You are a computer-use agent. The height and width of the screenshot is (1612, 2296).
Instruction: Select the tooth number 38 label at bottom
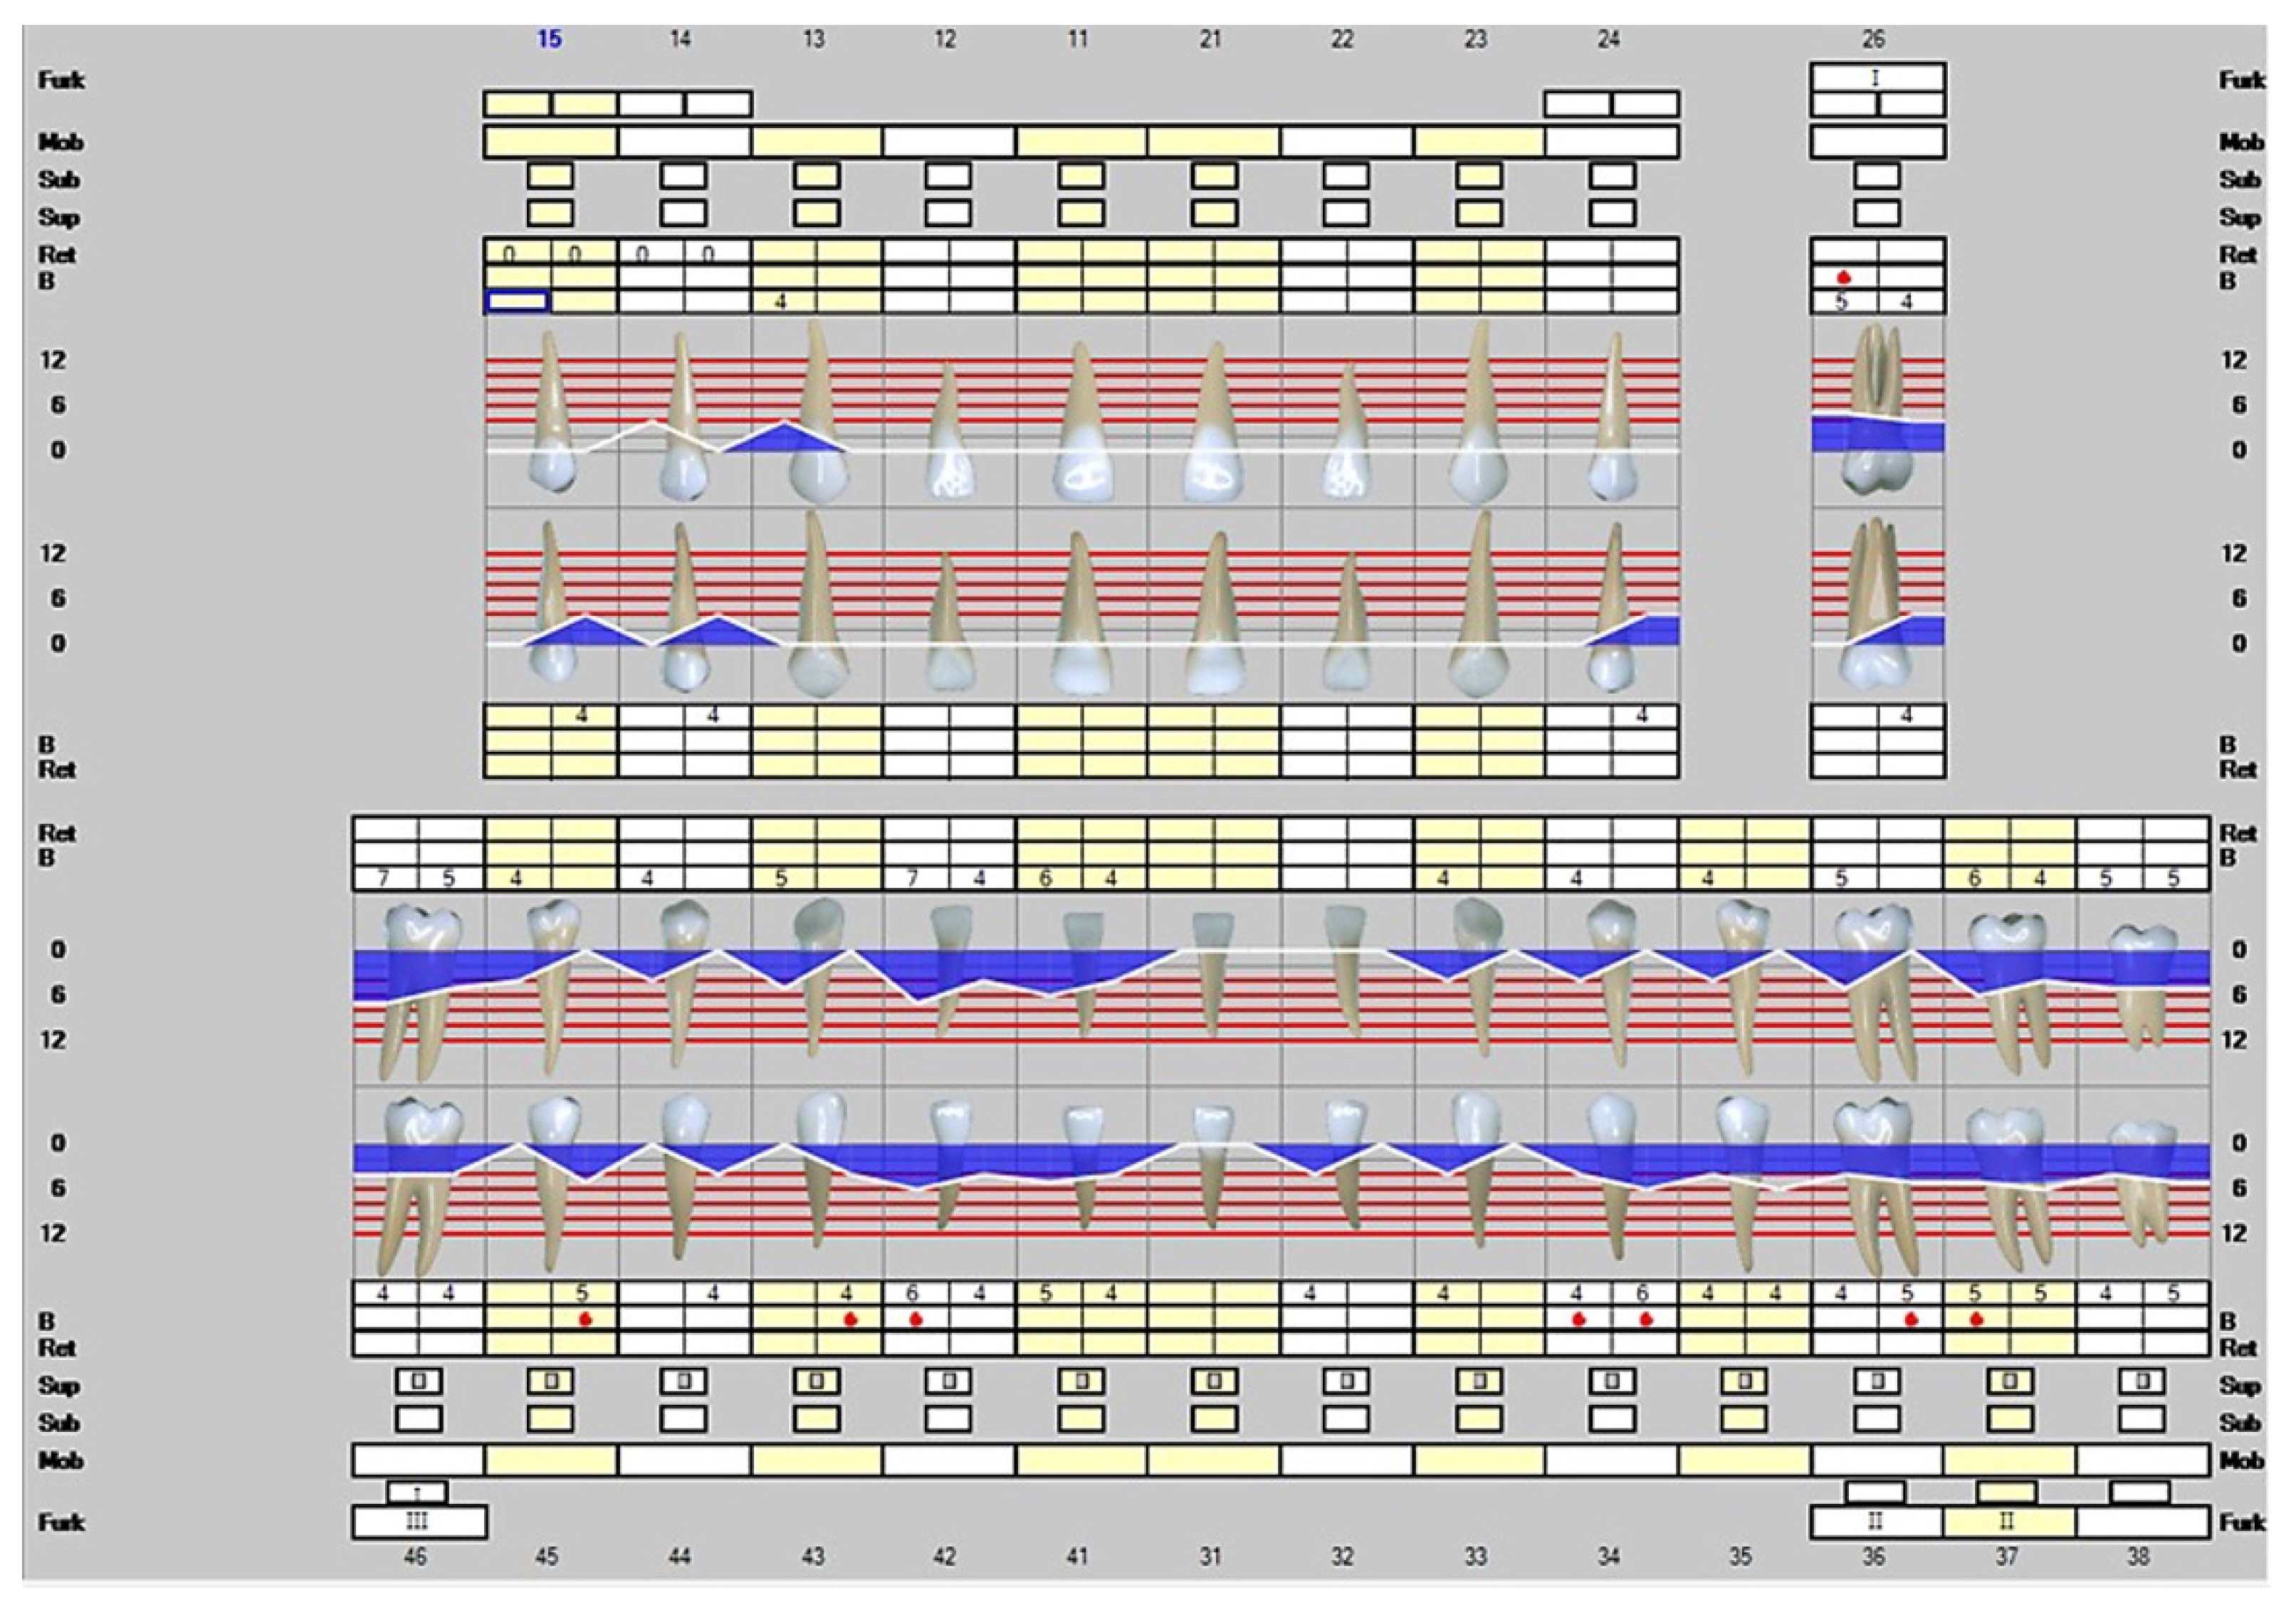[x=2138, y=1556]
